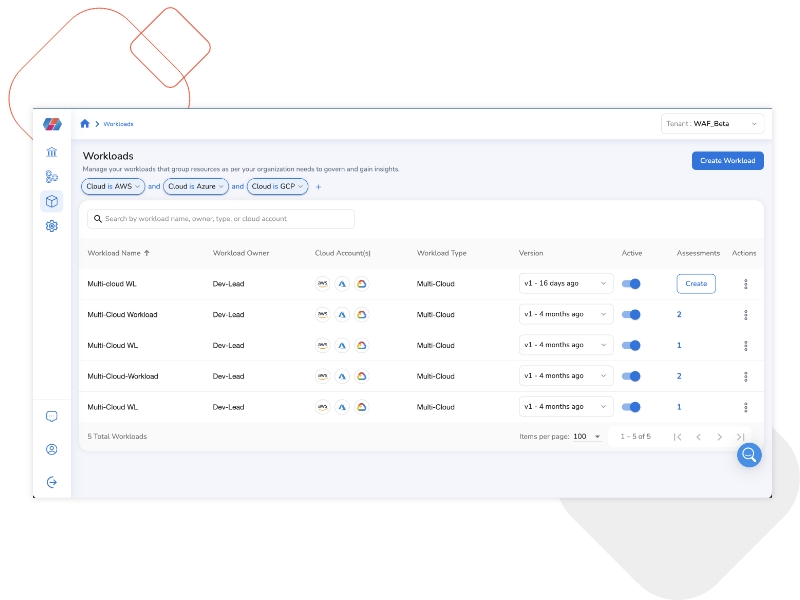
Task: Open the Items per page dropdown
Action: coord(587,437)
